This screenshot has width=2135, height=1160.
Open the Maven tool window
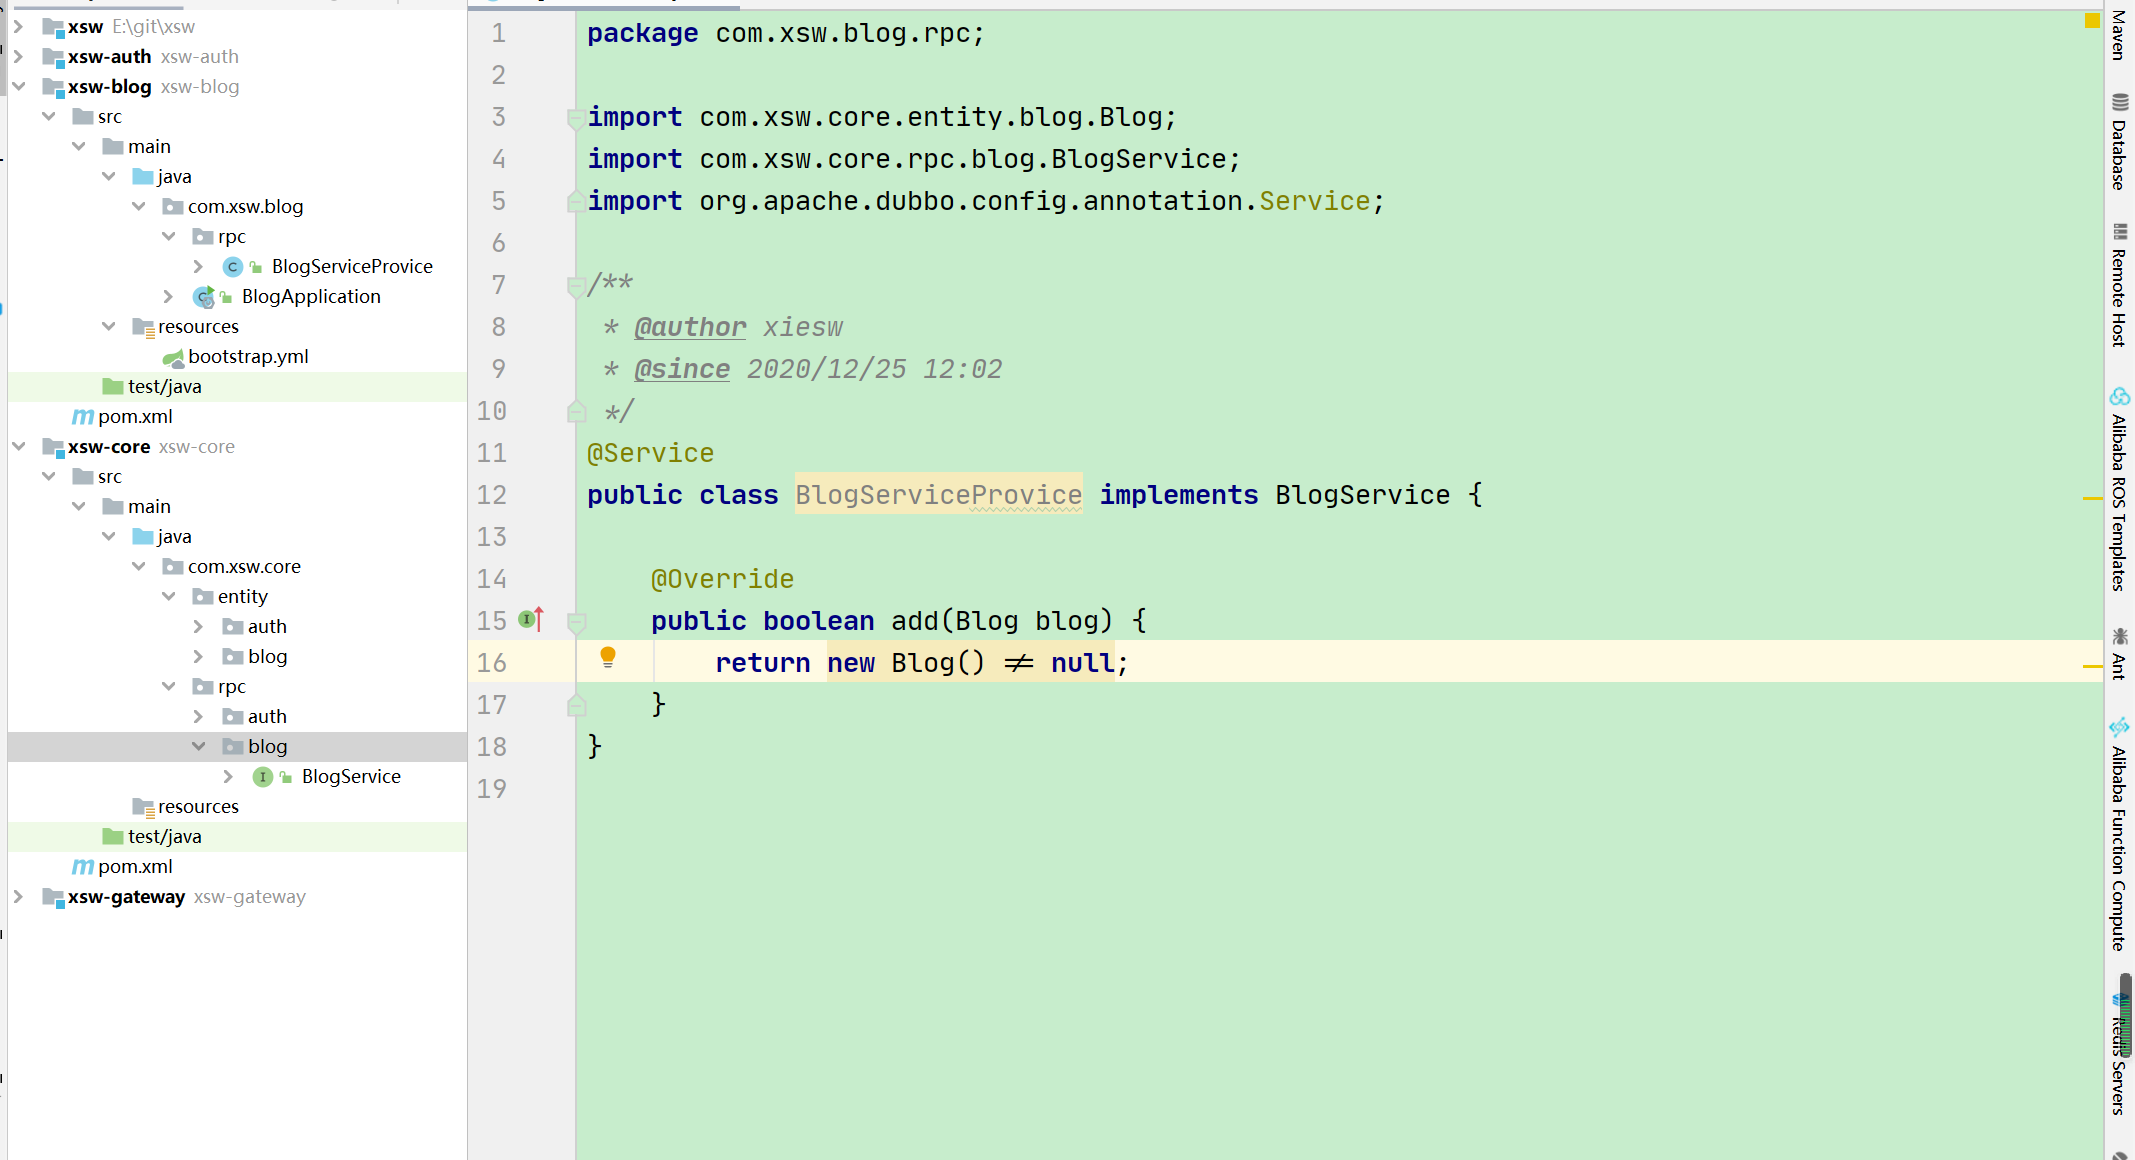2118,36
